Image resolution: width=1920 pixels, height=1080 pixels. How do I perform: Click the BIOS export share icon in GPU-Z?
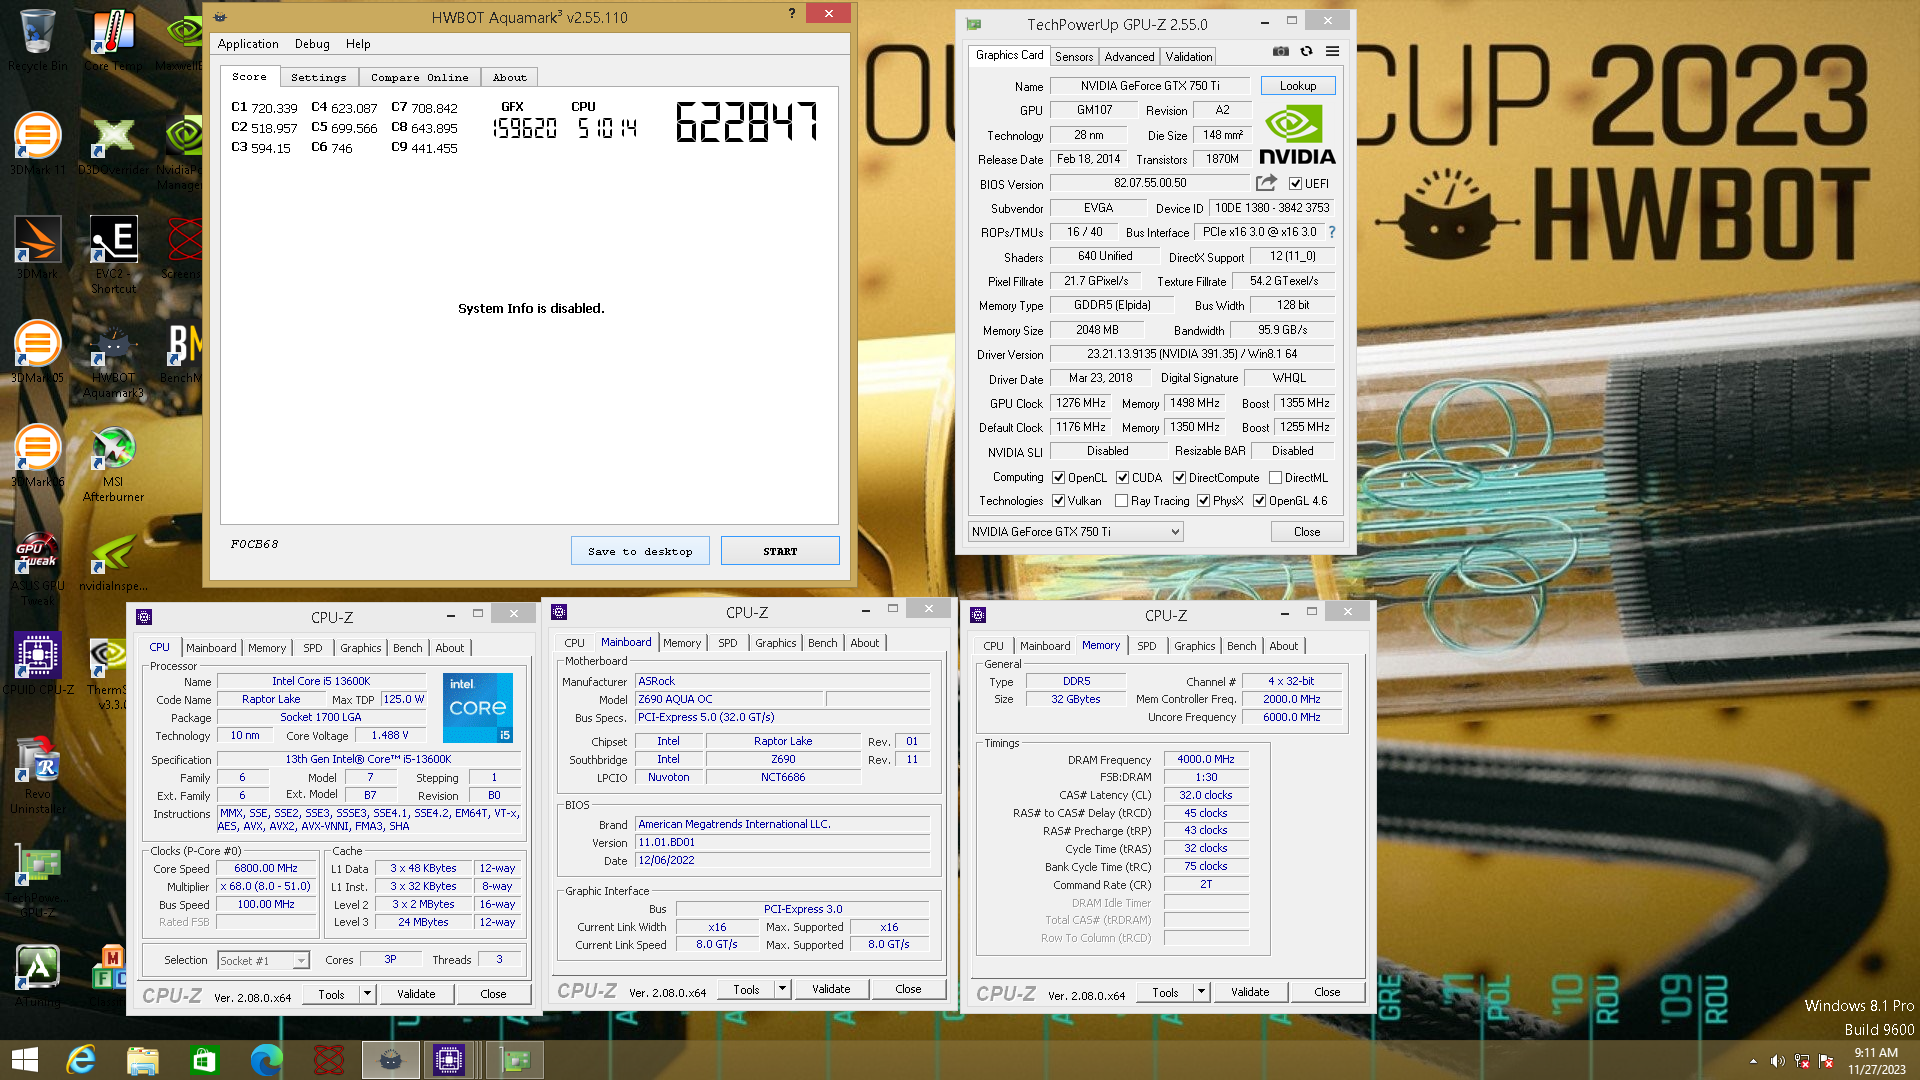click(1266, 183)
